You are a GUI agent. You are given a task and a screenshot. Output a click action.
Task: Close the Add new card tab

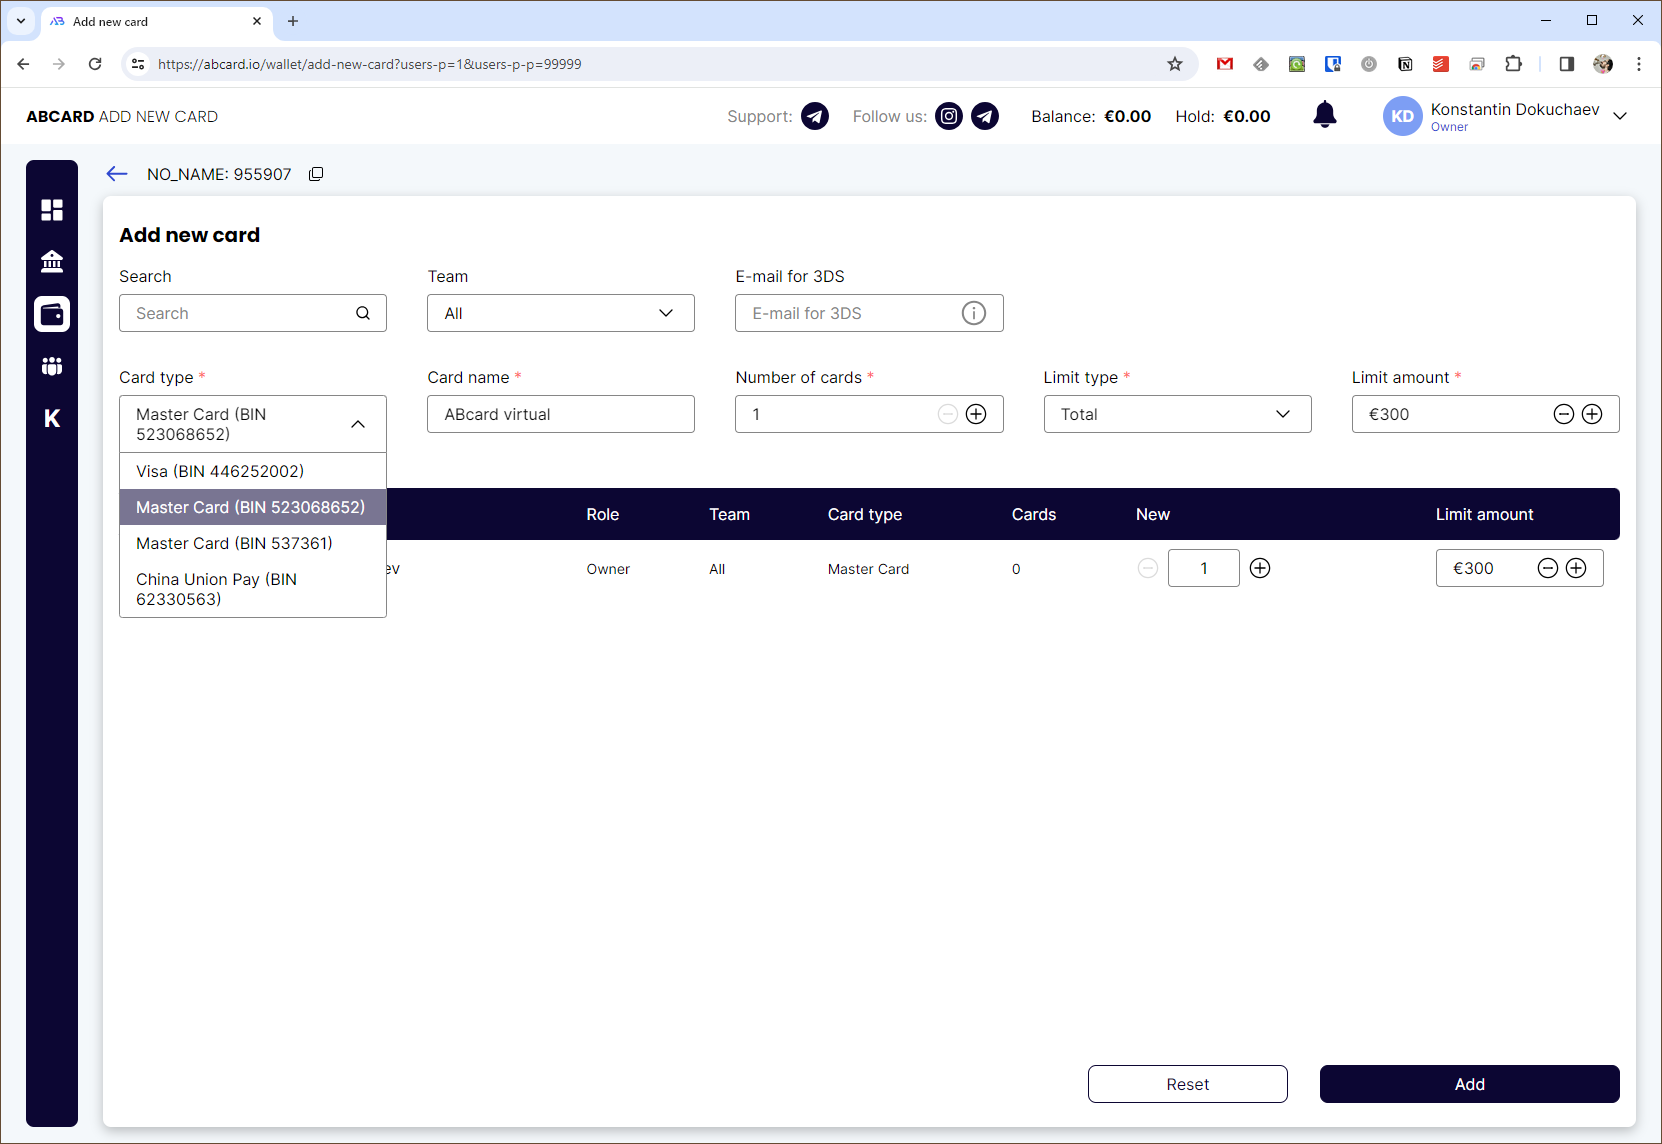click(257, 21)
